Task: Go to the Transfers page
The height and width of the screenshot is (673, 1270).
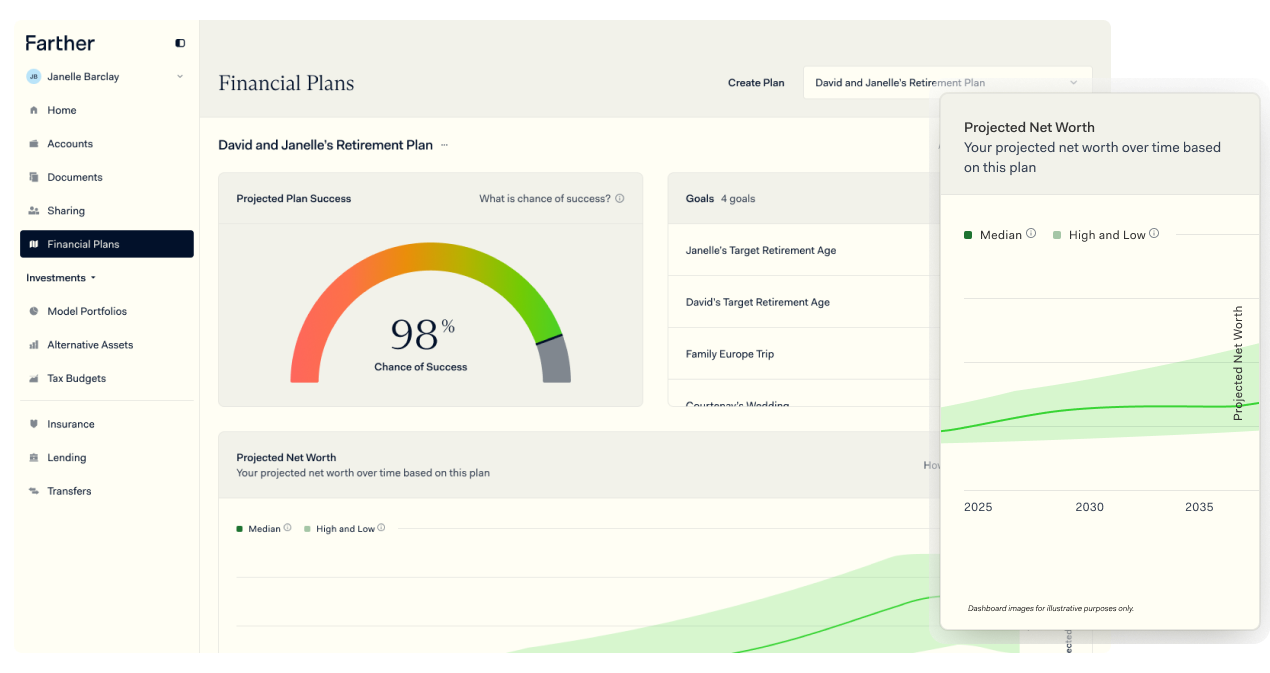Action: point(107,491)
